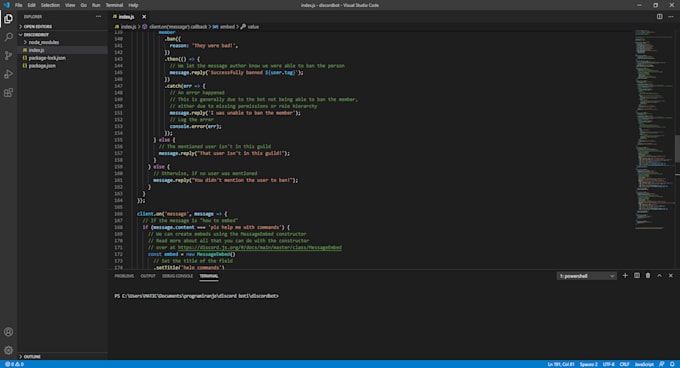Viewport: 680px width, 368px height.
Task: Open the File menu
Action: click(x=19, y=5)
